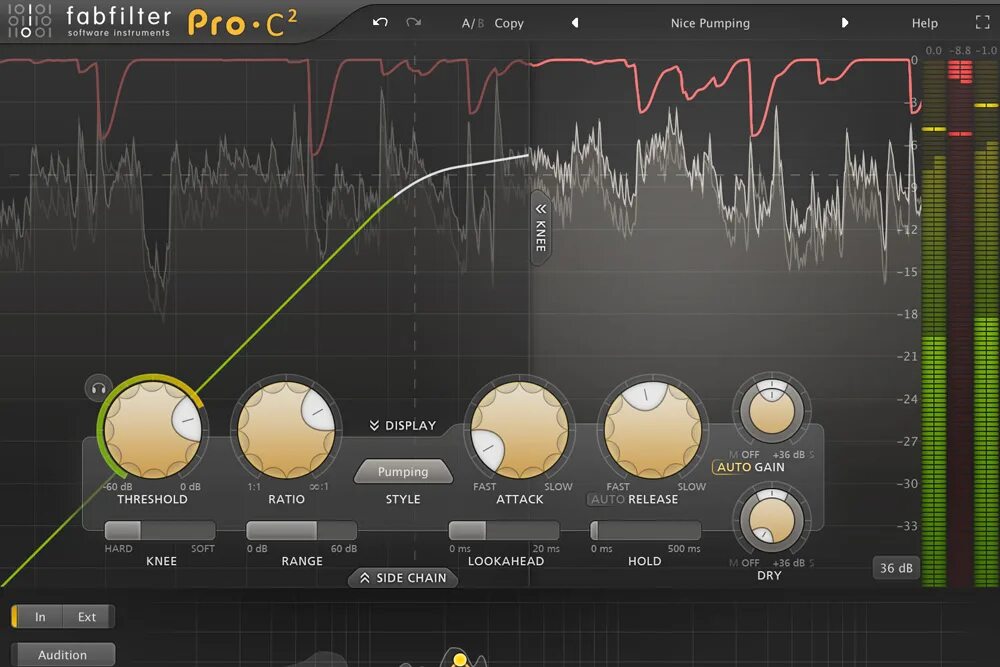Toggle Auto gain on
Viewport: 1000px width, 667px height.
pyautogui.click(x=733, y=467)
